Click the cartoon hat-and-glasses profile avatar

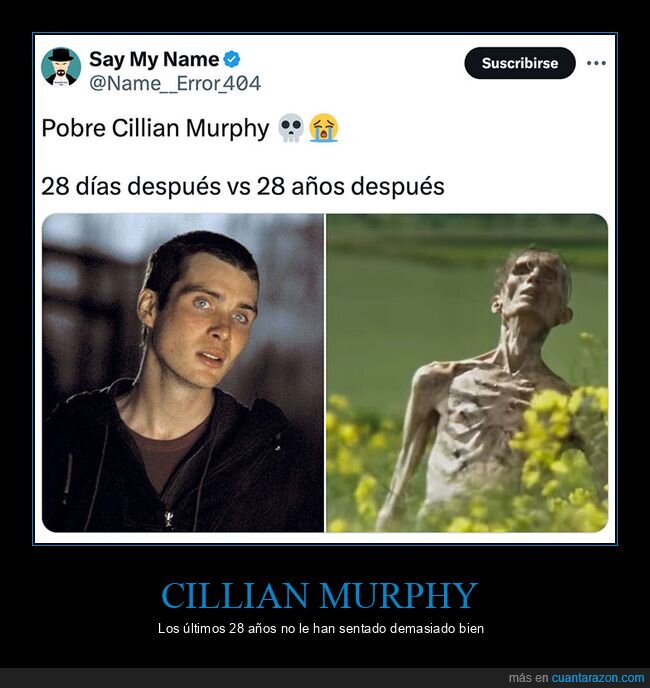(61, 67)
